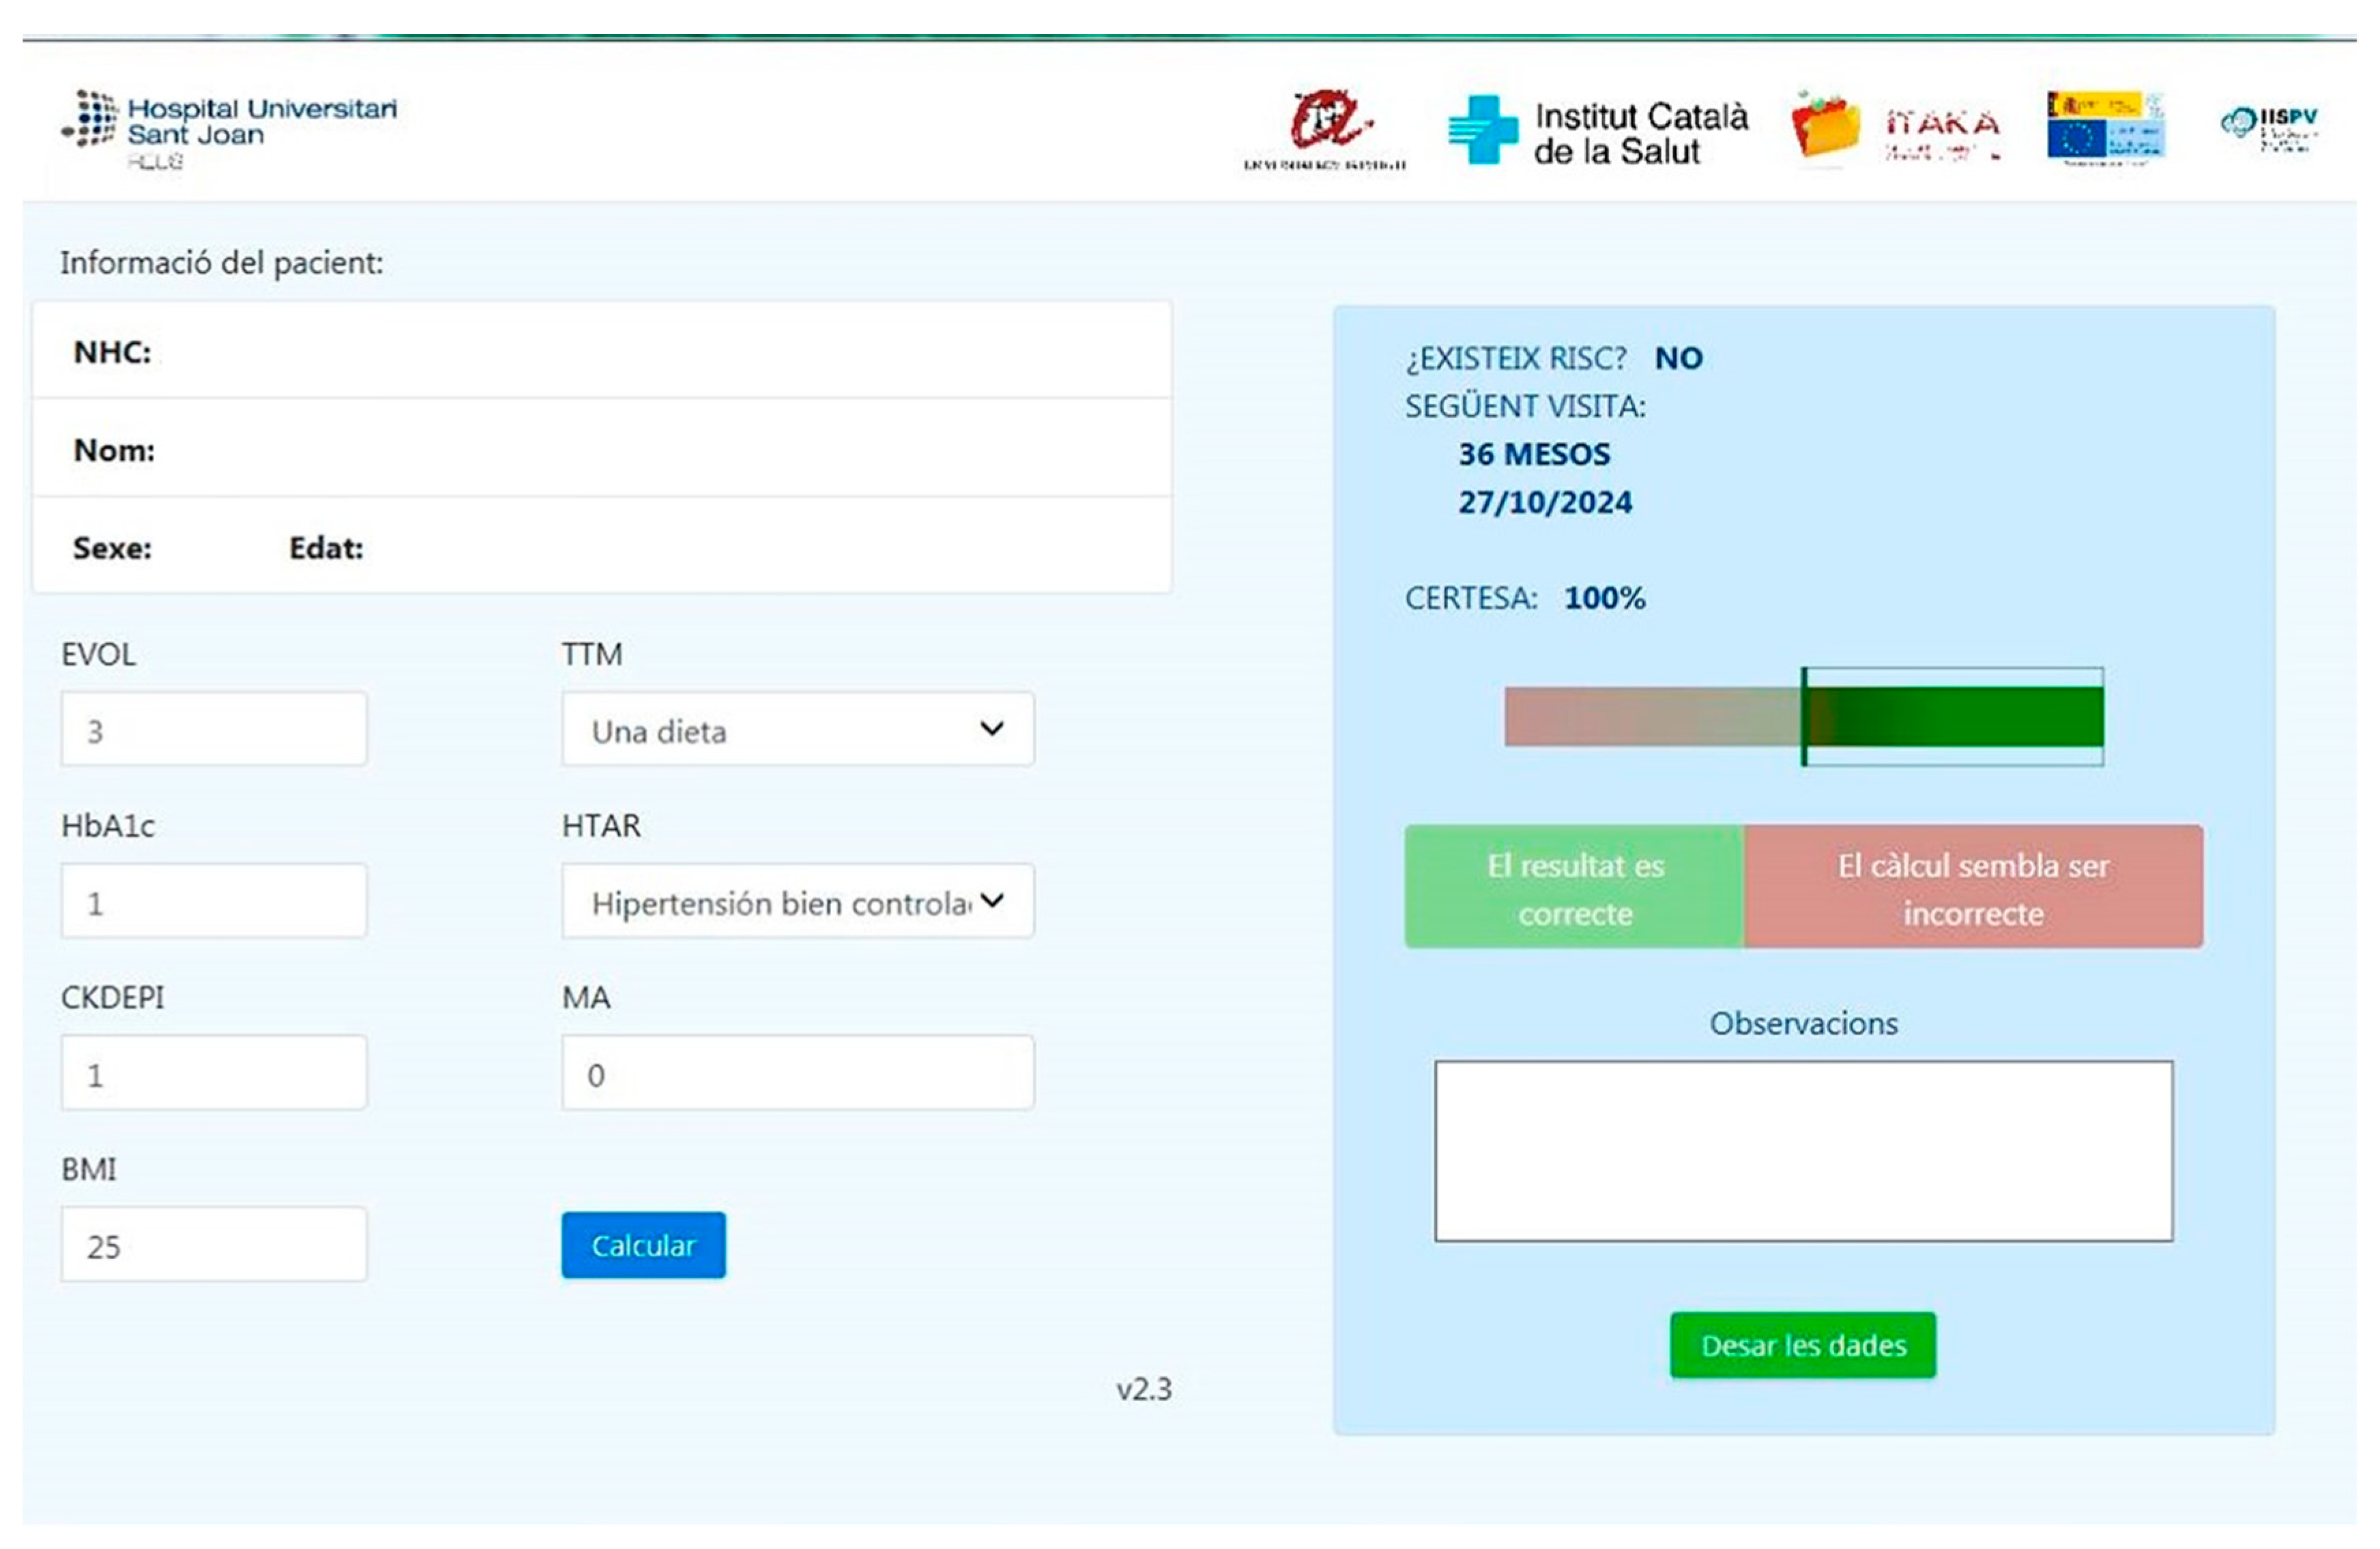Click inside the Observacions text area
2380x1549 pixels.
pyautogui.click(x=1803, y=1152)
